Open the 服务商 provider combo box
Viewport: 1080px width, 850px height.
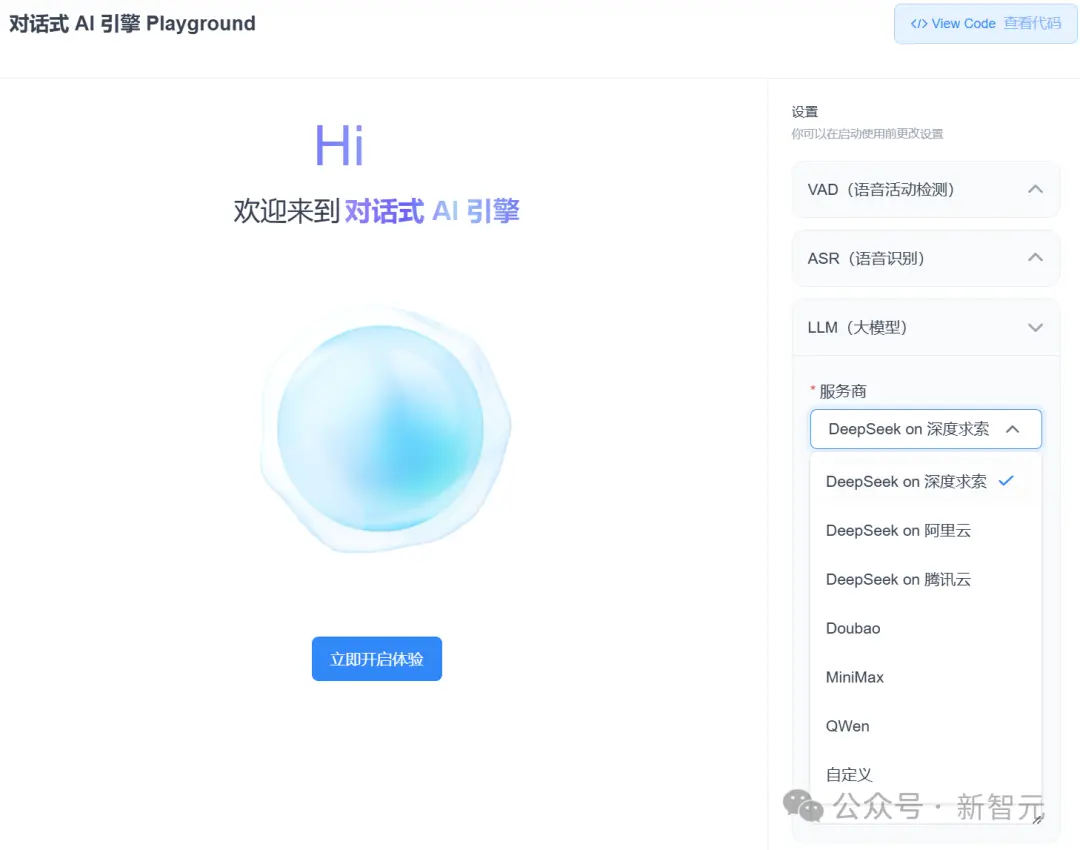tap(926, 429)
